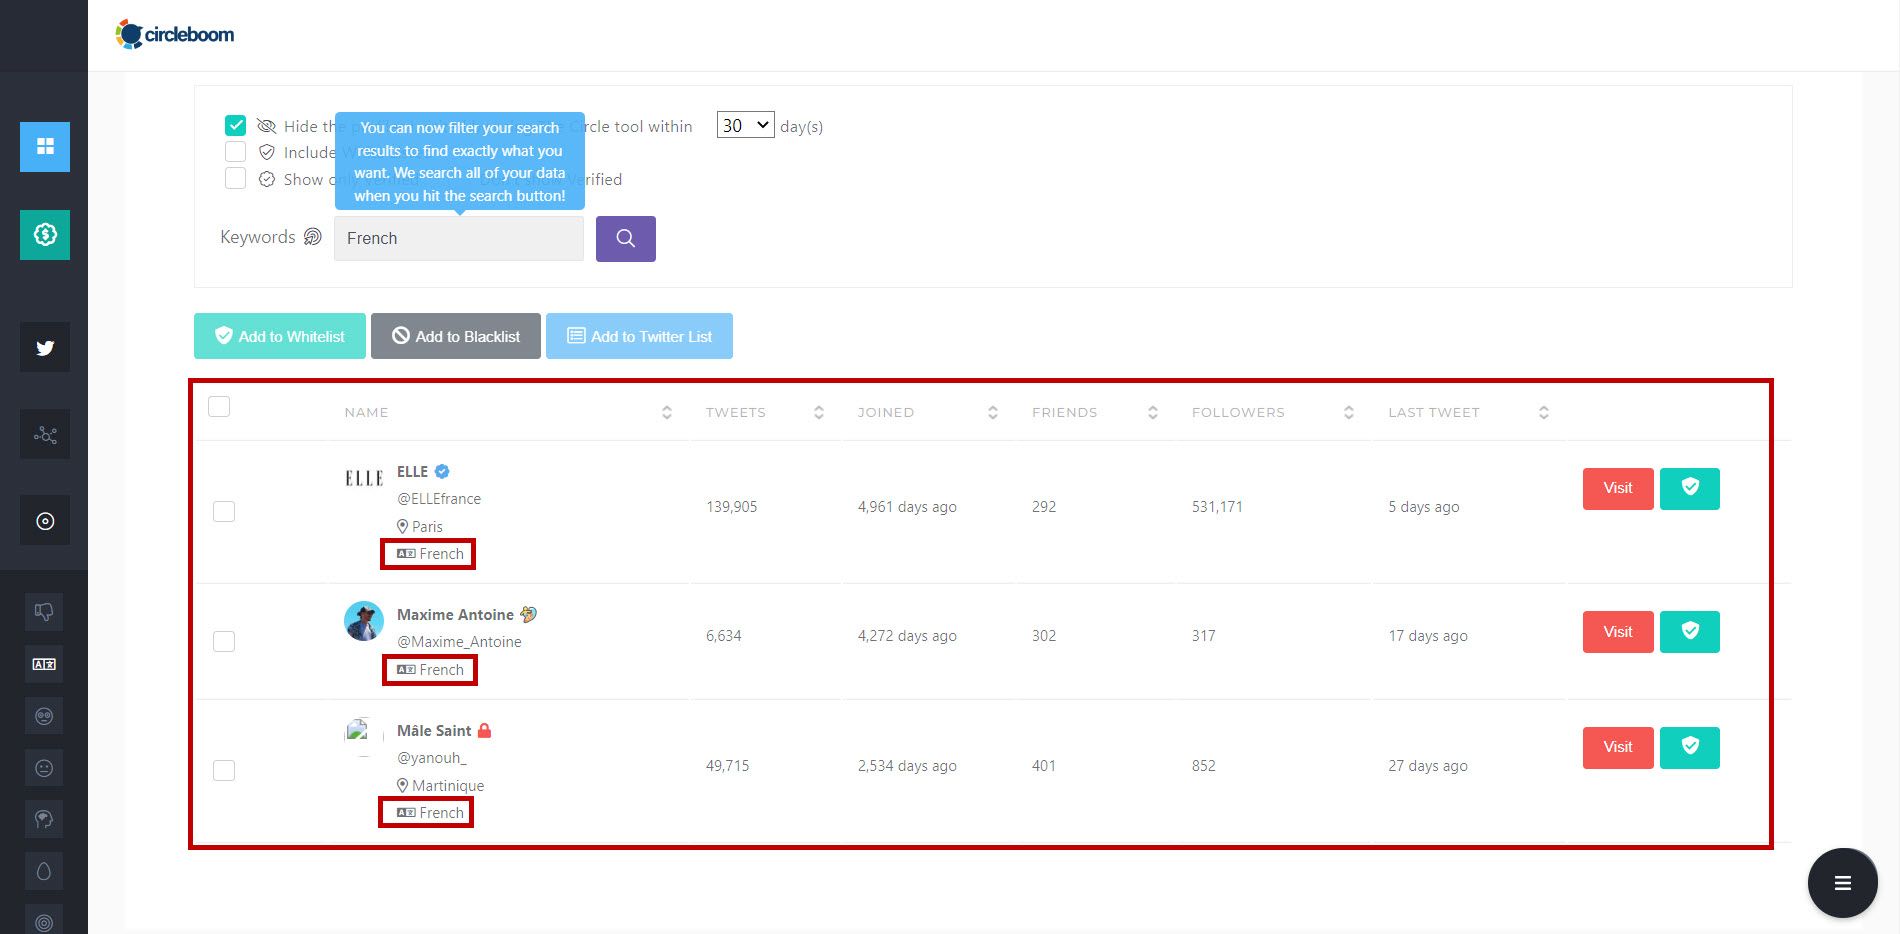The image size is (1900, 934).
Task: Click the Circleboom logo
Action: (x=175, y=34)
